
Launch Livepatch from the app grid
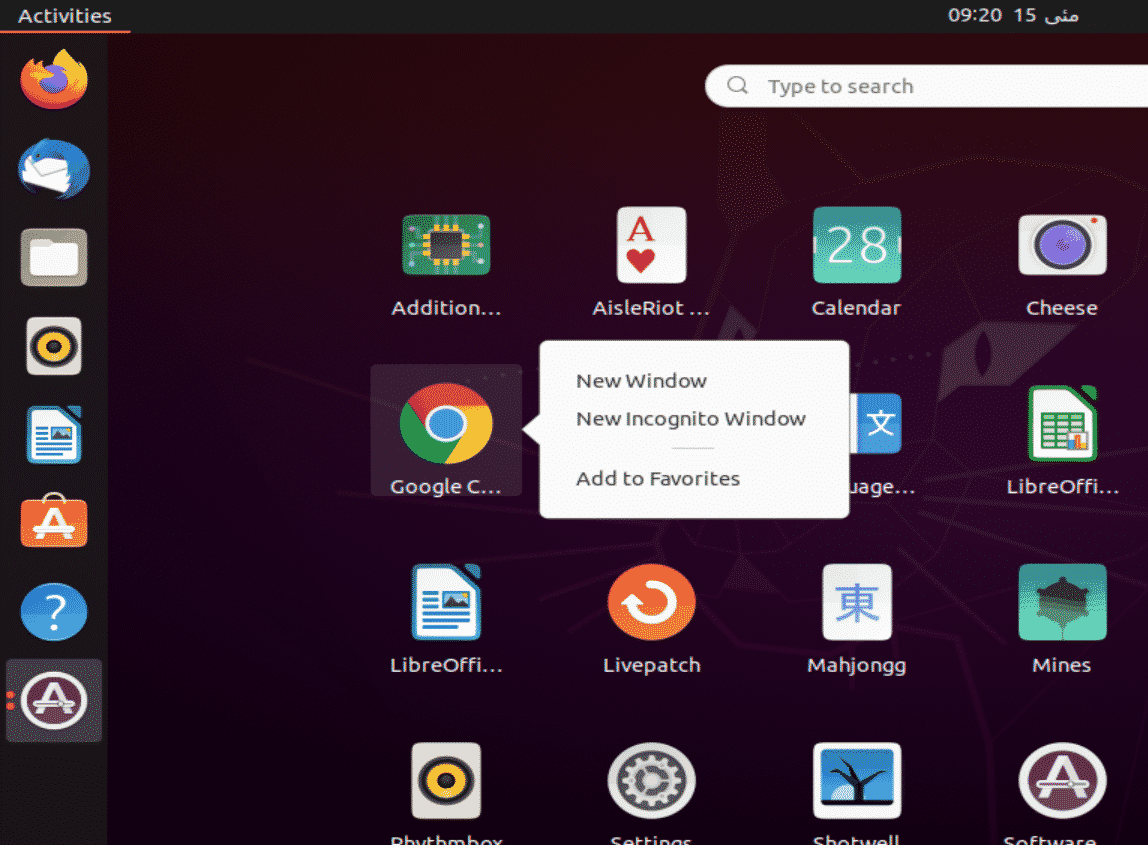[x=651, y=603]
